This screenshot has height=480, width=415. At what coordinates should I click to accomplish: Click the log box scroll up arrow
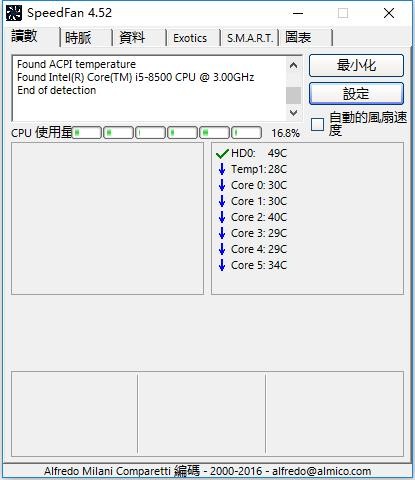pyautogui.click(x=293, y=65)
